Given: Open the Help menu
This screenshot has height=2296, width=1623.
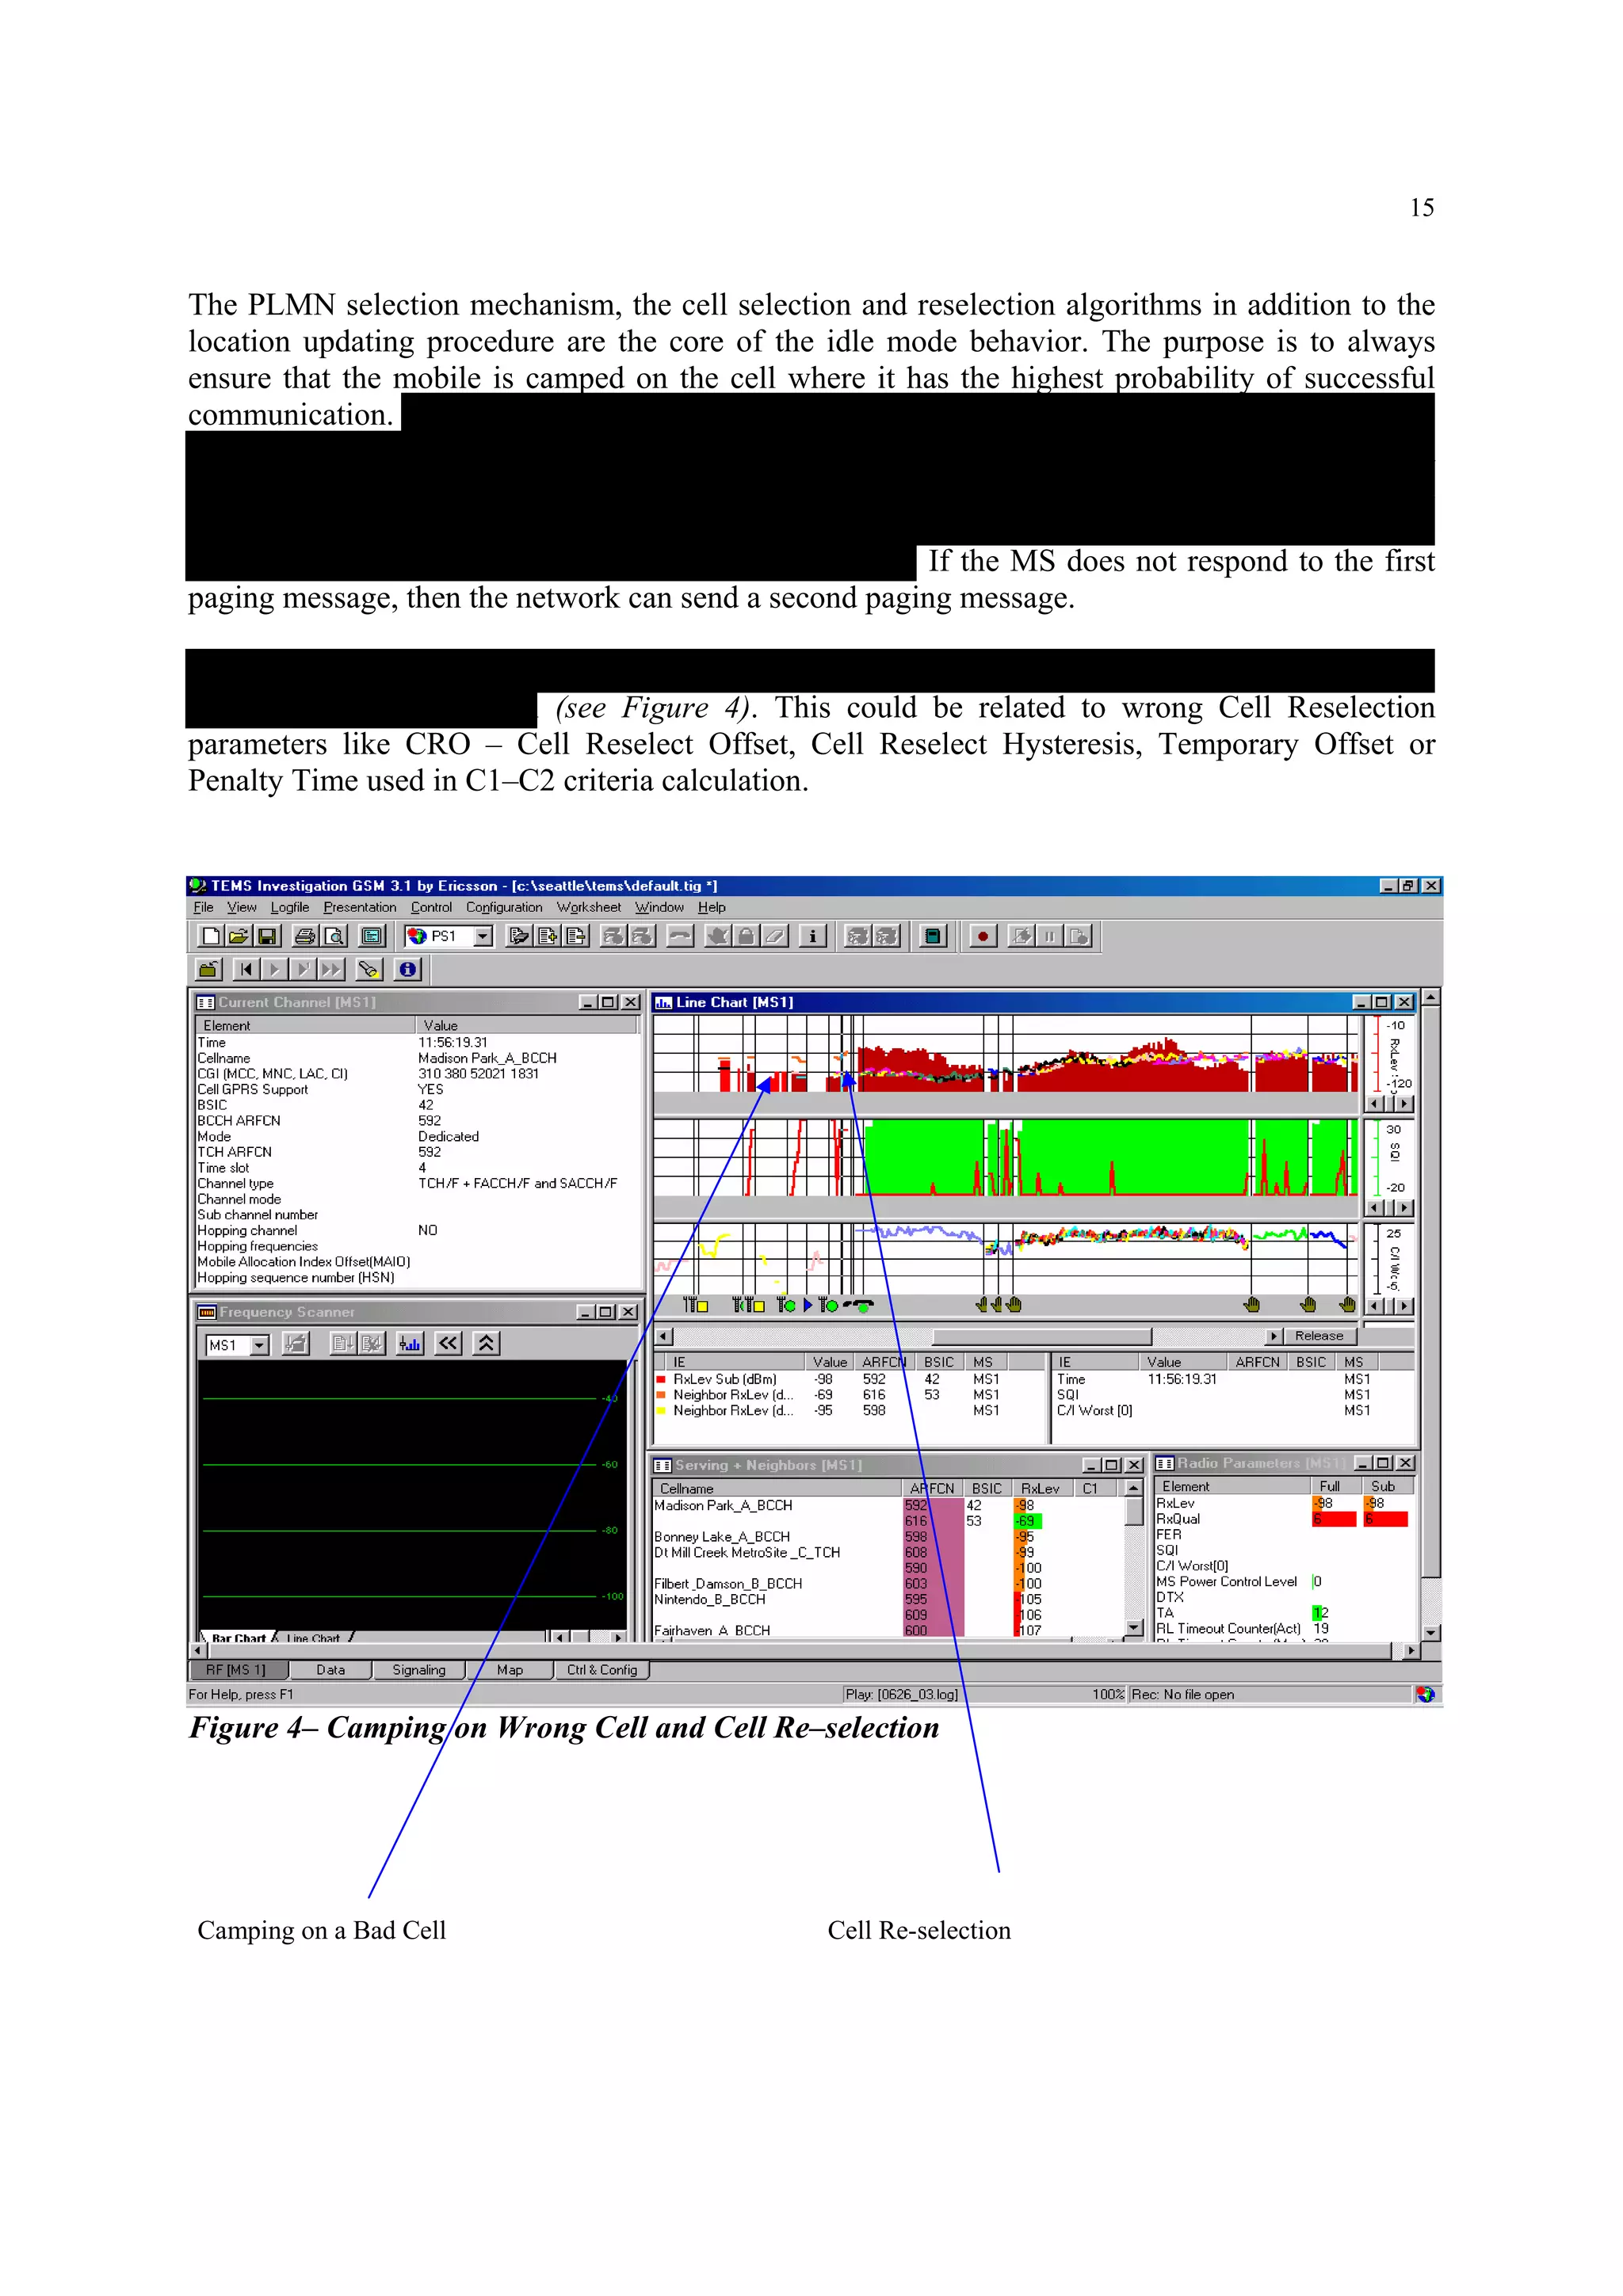Looking at the screenshot, I should 712,907.
